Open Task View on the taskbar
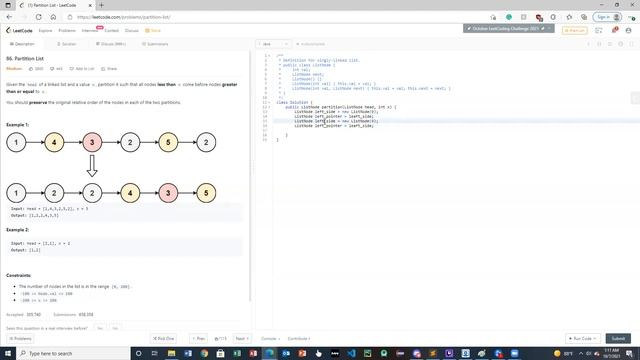Screen dimensions: 640x360 point(155,353)
